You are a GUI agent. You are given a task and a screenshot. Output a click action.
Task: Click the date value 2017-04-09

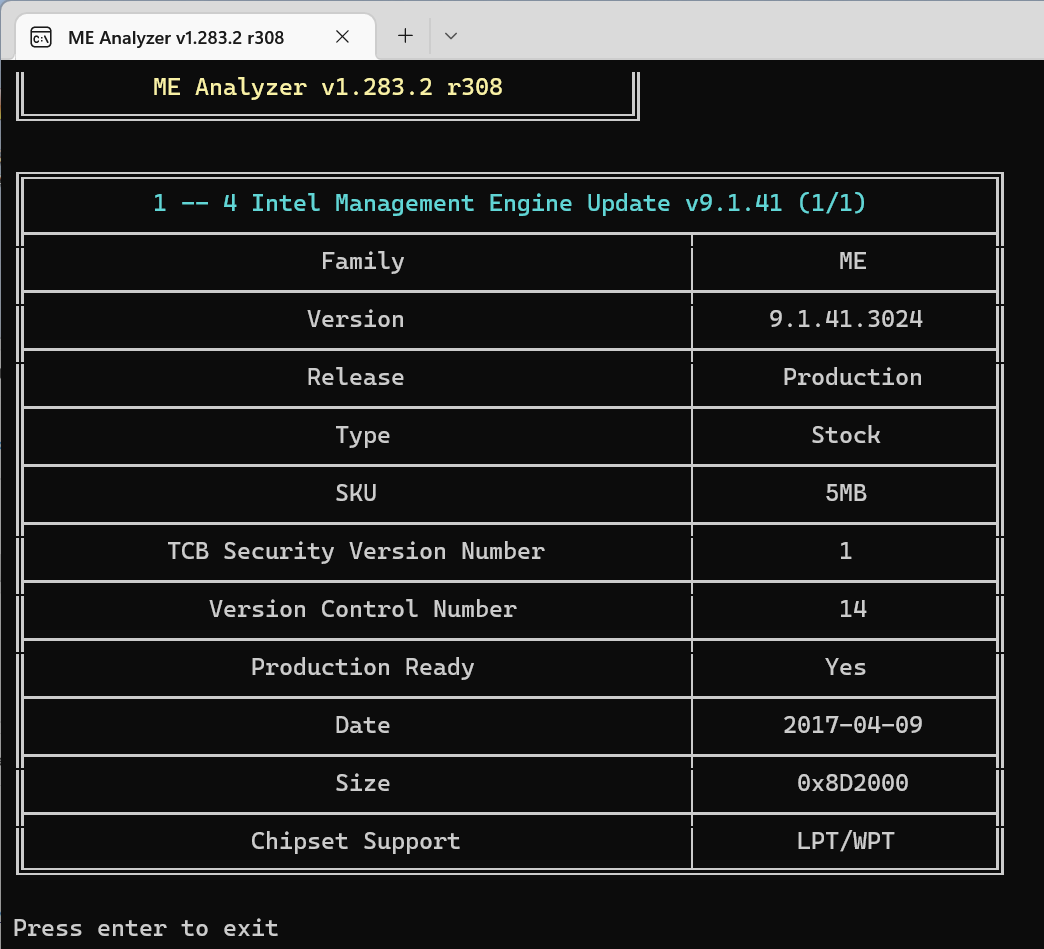tap(852, 725)
